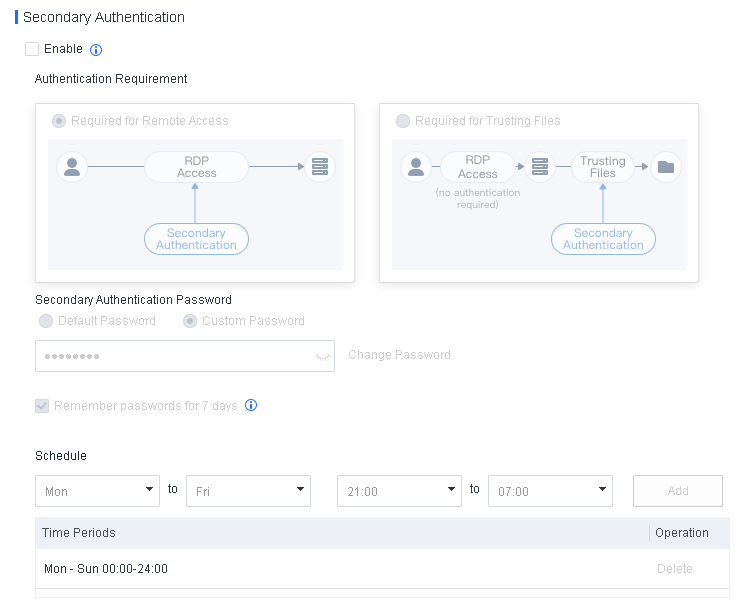Viewport: 748px width, 611px height.
Task: Delete the Mon - Sun time period
Action: tap(674, 569)
